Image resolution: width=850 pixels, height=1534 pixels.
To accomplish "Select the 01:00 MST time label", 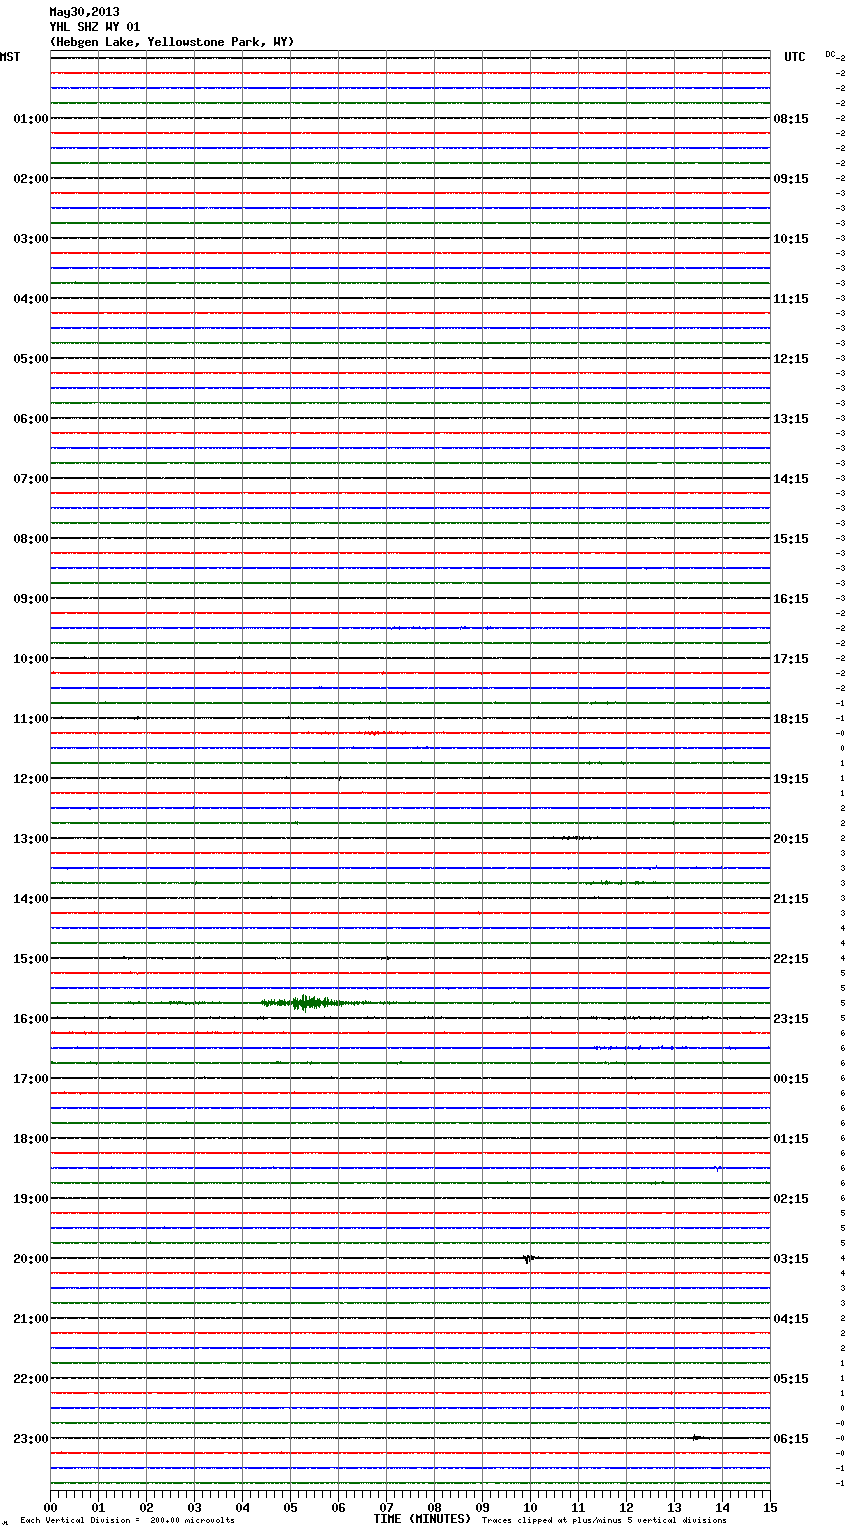I will (x=31, y=119).
